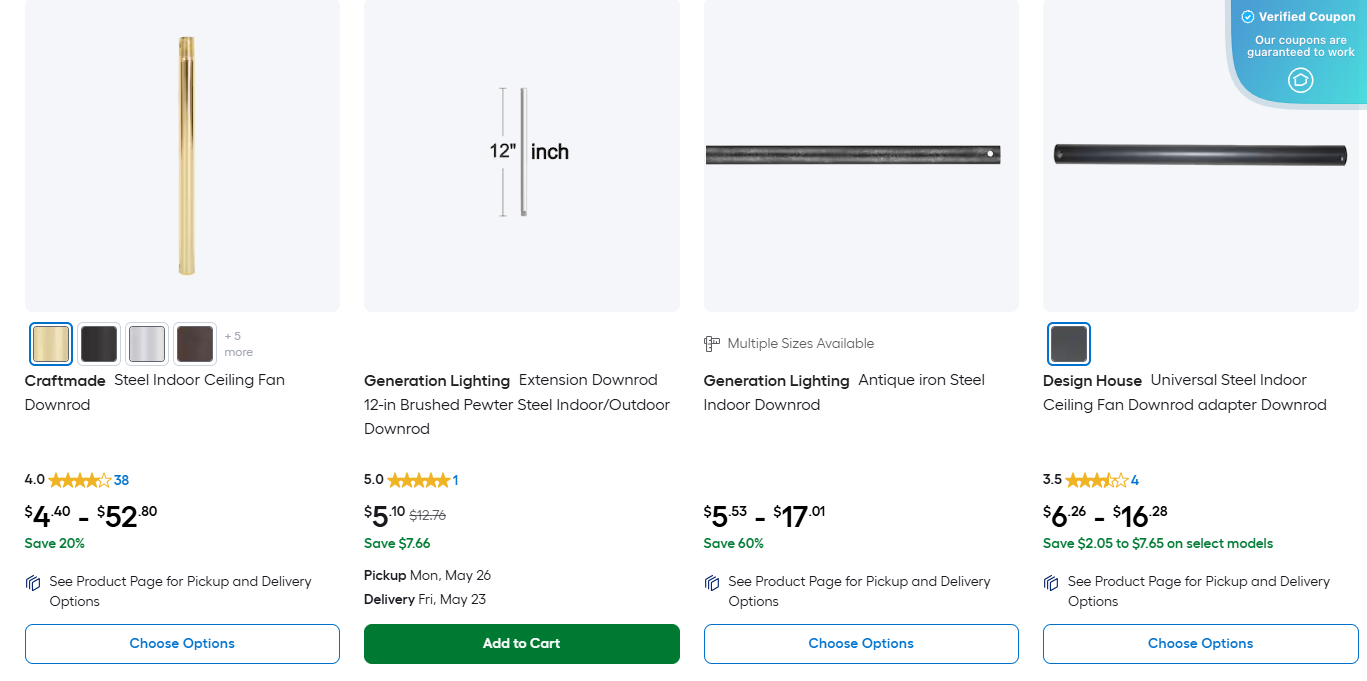This screenshot has width=1367, height=681.
Task: Click the store pickup icon on Craftmade downrod card
Action: click(33, 582)
